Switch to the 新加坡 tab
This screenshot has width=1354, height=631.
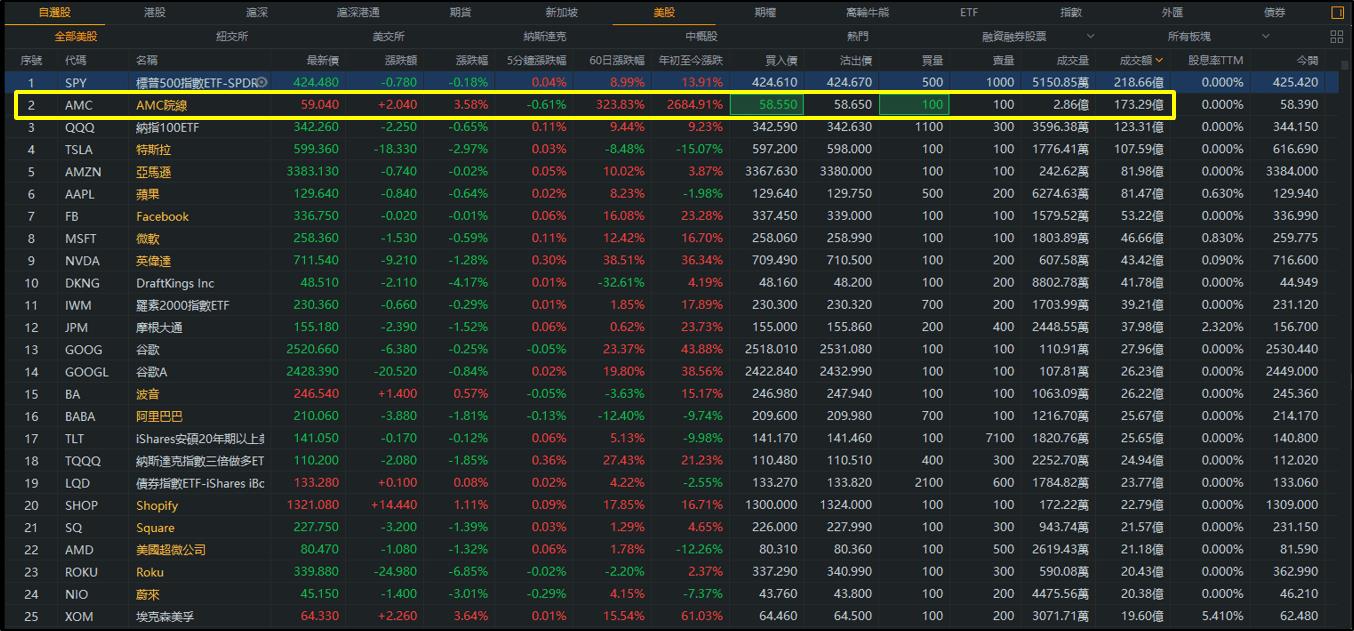pos(562,13)
